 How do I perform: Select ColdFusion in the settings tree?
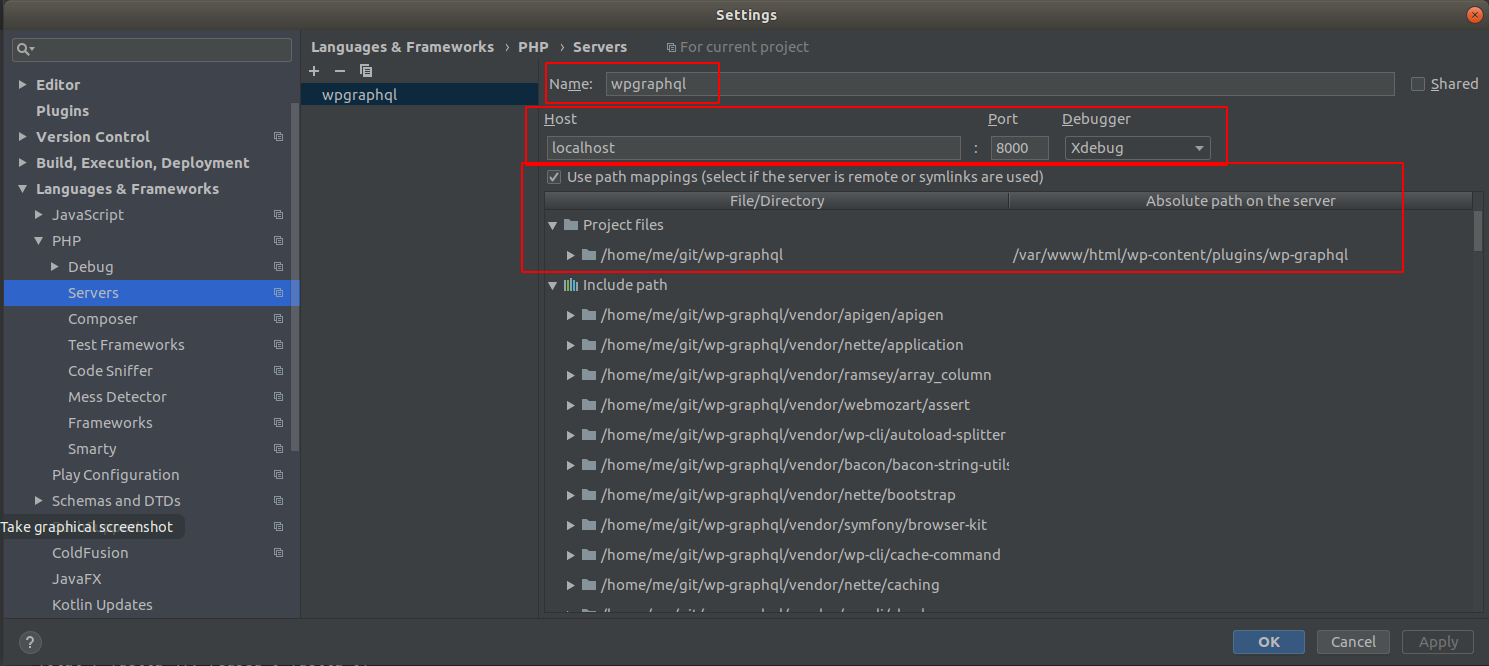pos(90,553)
